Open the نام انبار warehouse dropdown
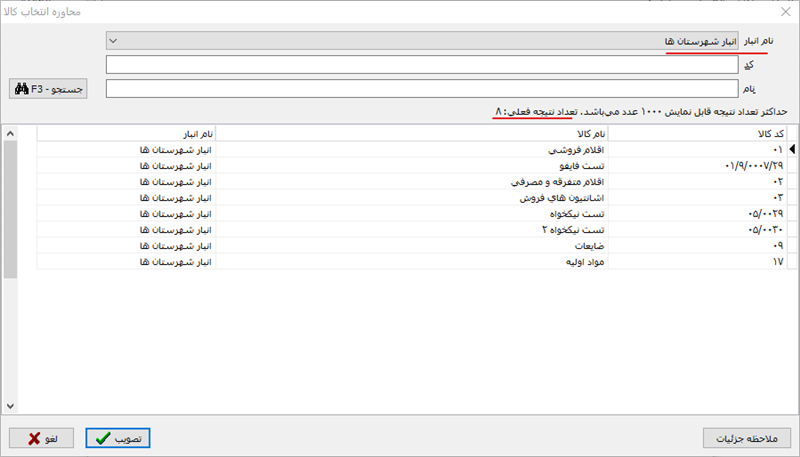 (x=420, y=41)
